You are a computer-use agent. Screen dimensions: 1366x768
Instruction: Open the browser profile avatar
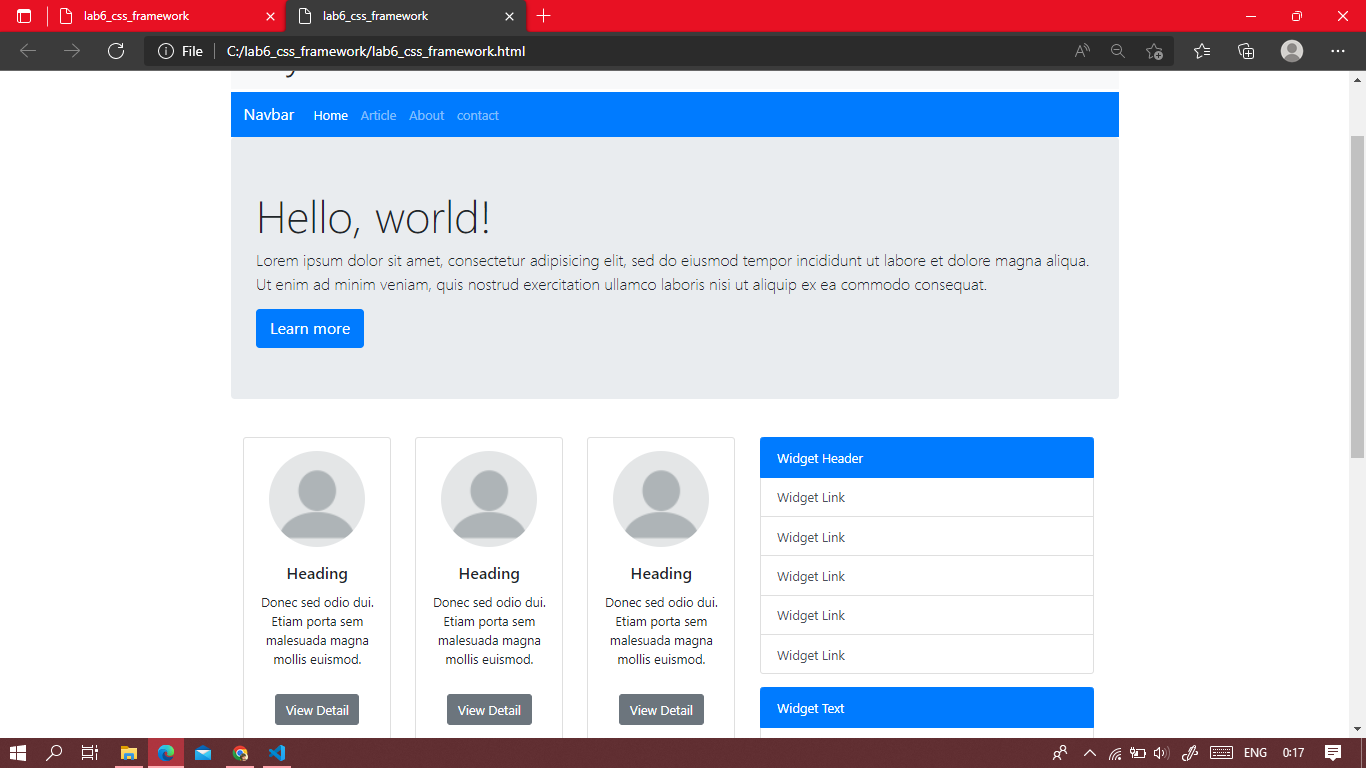coord(1292,51)
